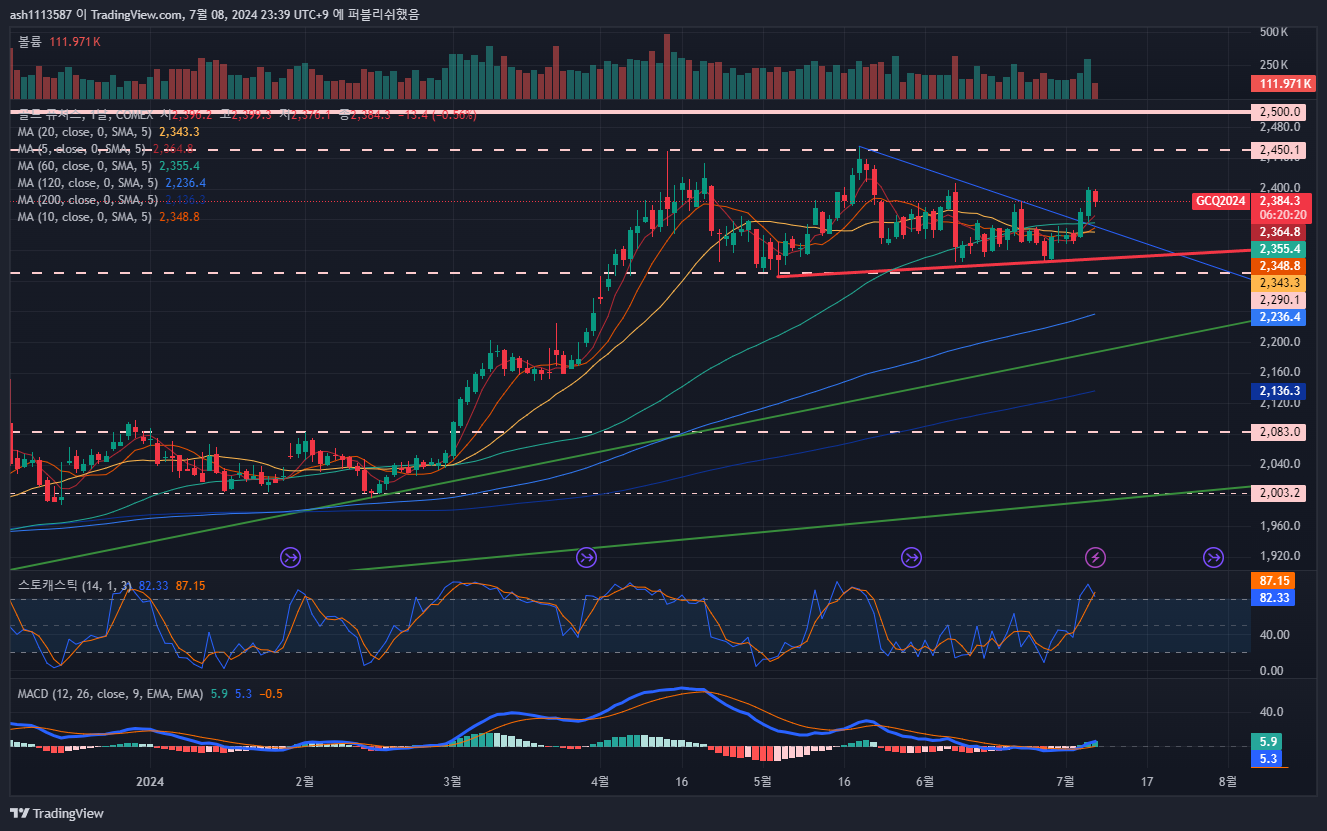1327x831 pixels.
Task: Click the rollover event icon near August
Action: click(x=1213, y=556)
